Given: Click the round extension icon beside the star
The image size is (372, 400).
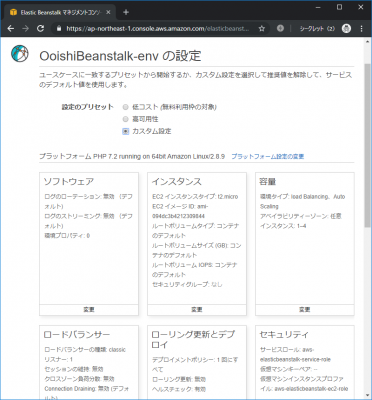Looking at the screenshot, I should [x=280, y=29].
